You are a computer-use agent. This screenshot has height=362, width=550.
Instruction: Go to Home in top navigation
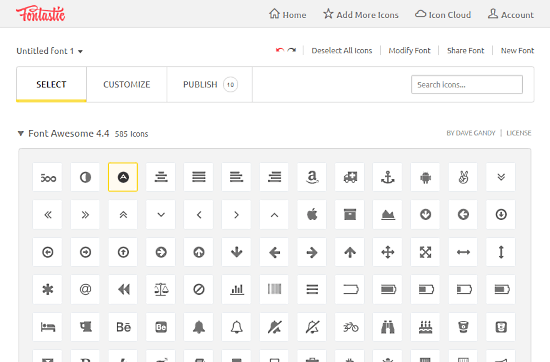287,15
